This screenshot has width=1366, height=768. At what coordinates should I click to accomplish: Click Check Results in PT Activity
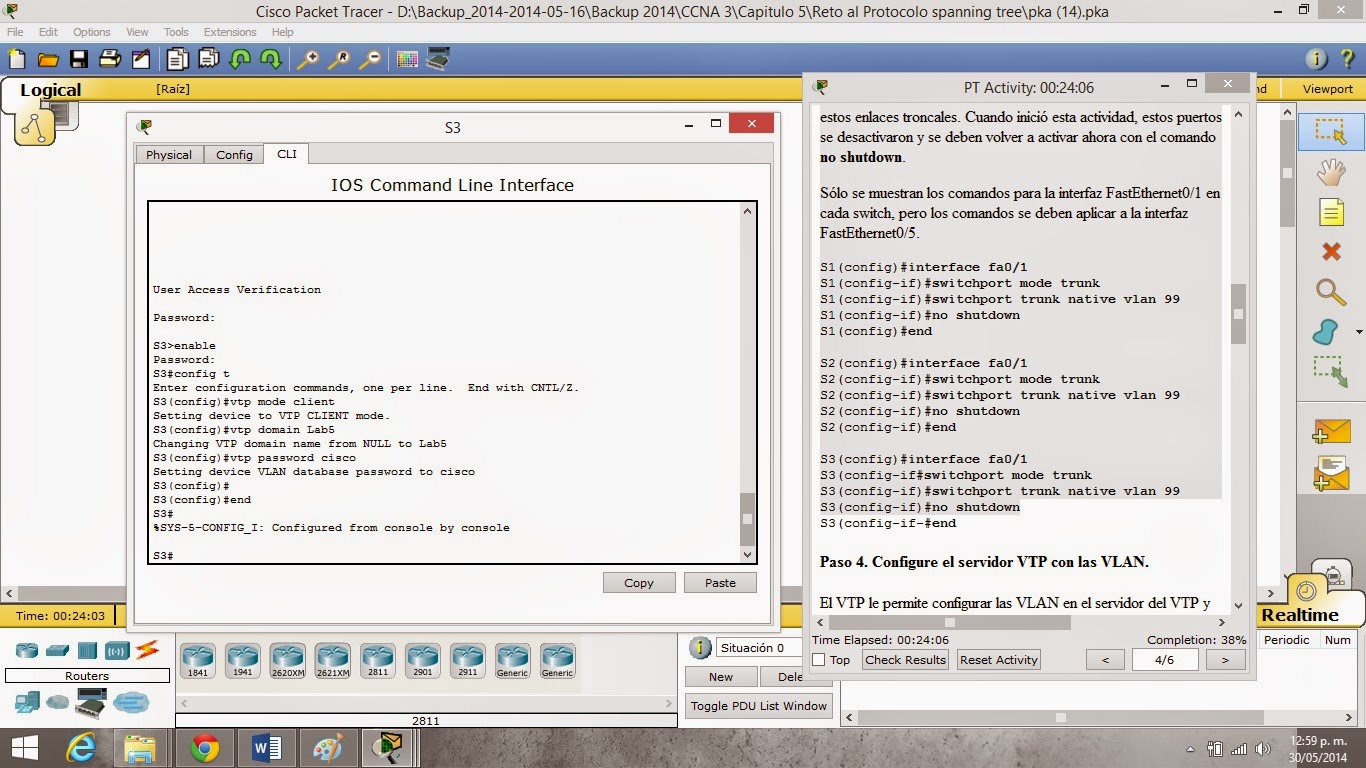click(905, 660)
